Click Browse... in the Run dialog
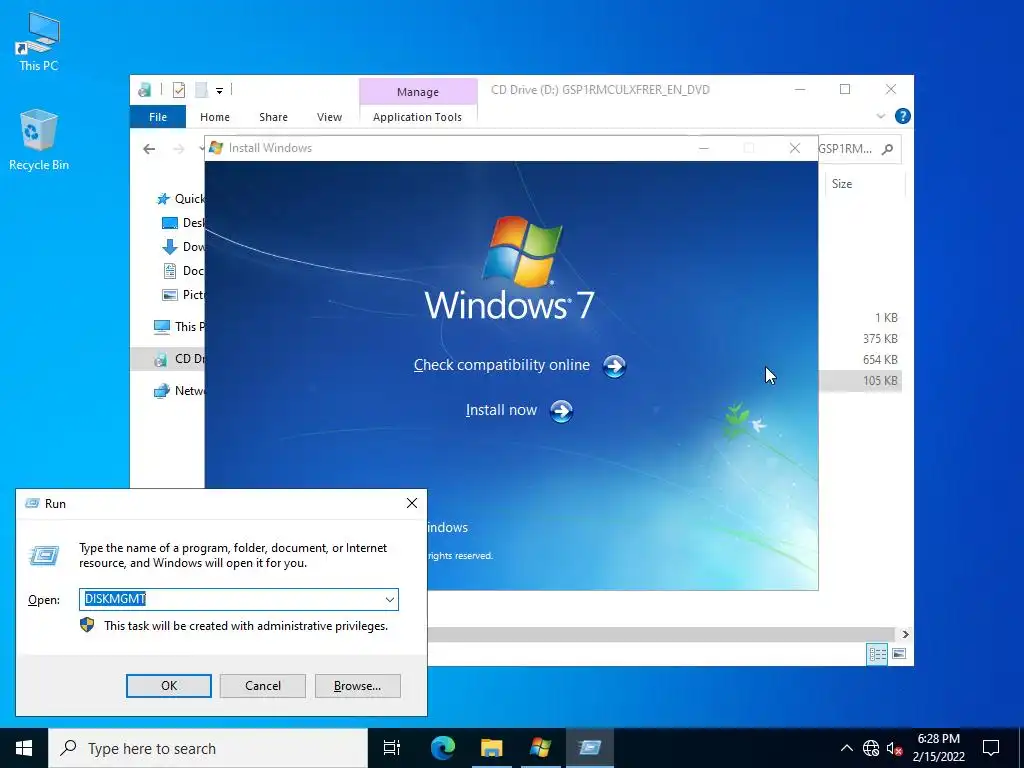Screen dimensions: 1024x768 pos(357,686)
